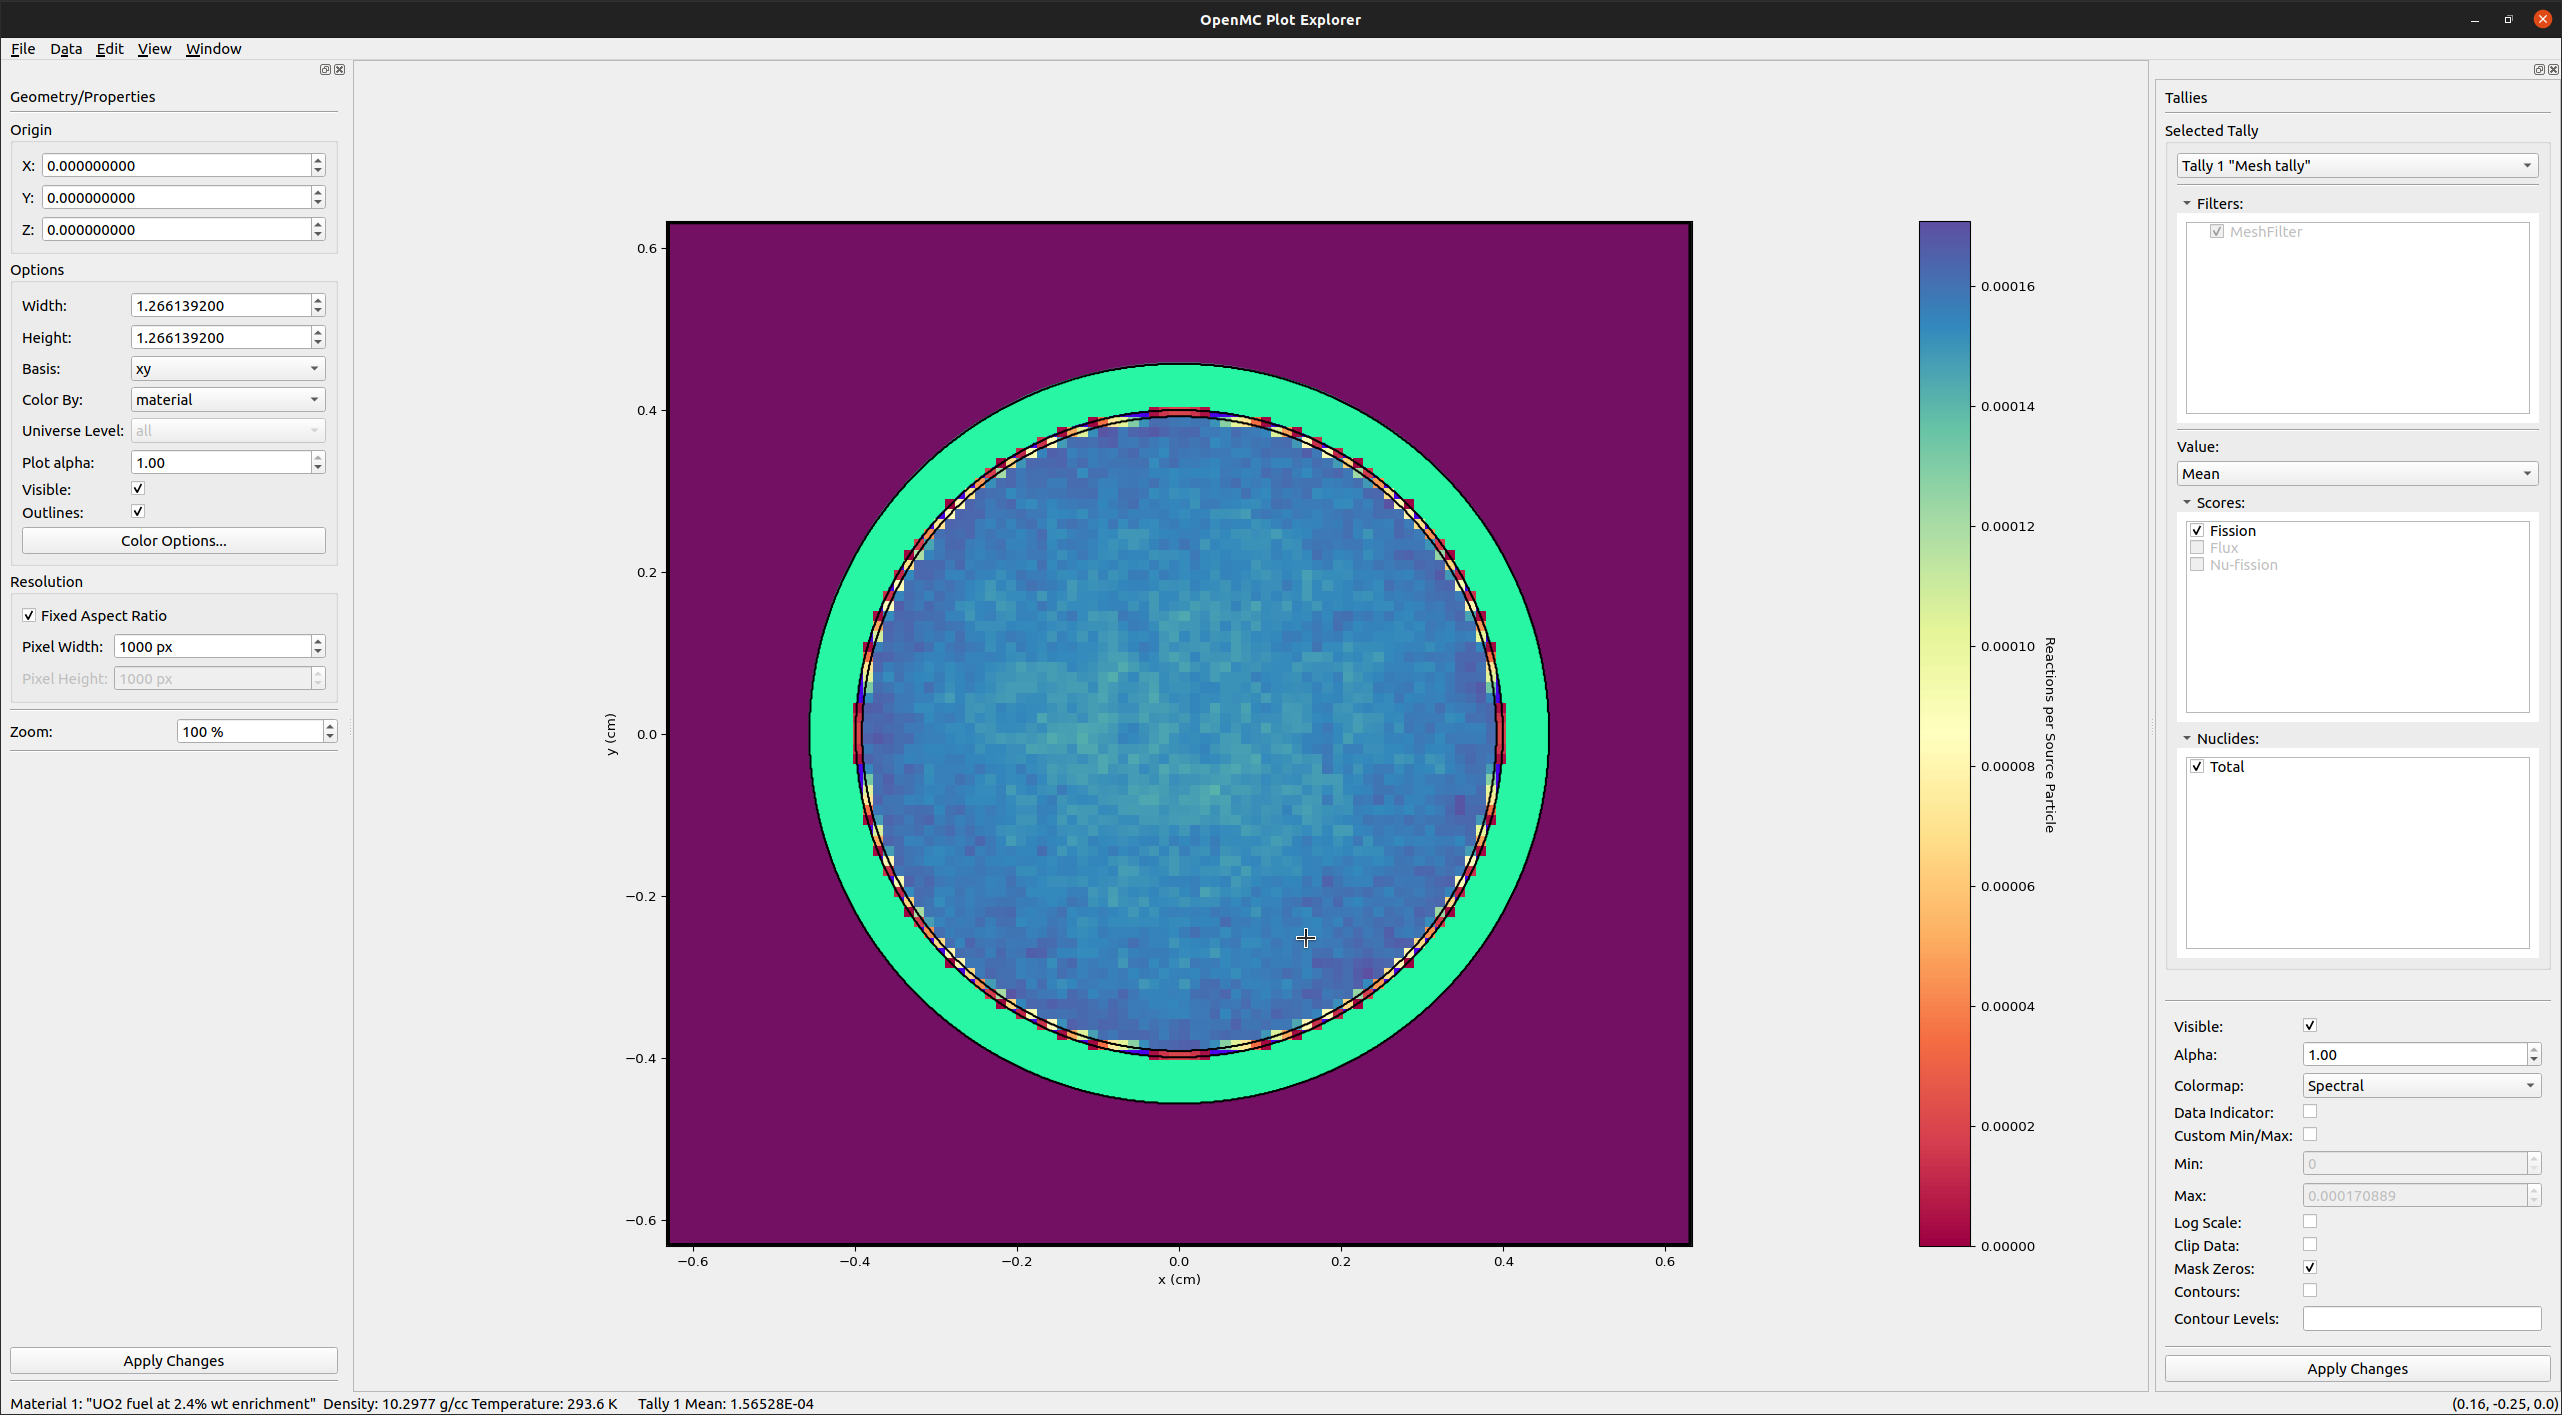Float the Tallies dock panel
The width and height of the screenshot is (2562, 1415).
[2538, 69]
